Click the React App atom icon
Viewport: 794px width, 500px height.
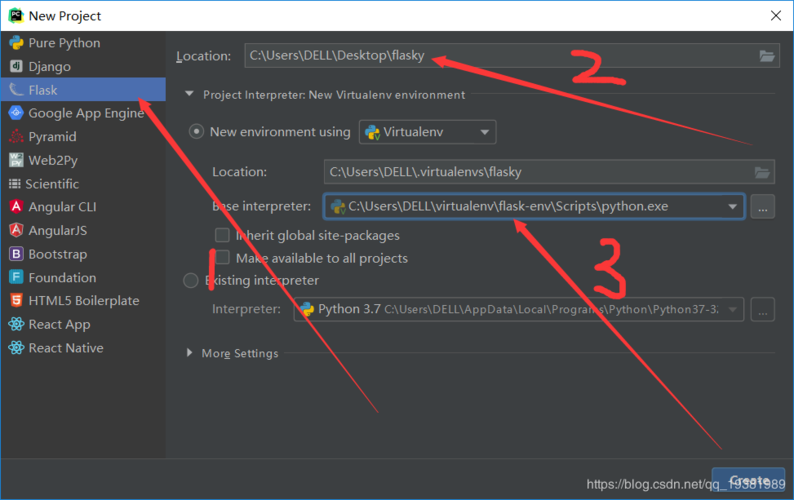coord(16,324)
